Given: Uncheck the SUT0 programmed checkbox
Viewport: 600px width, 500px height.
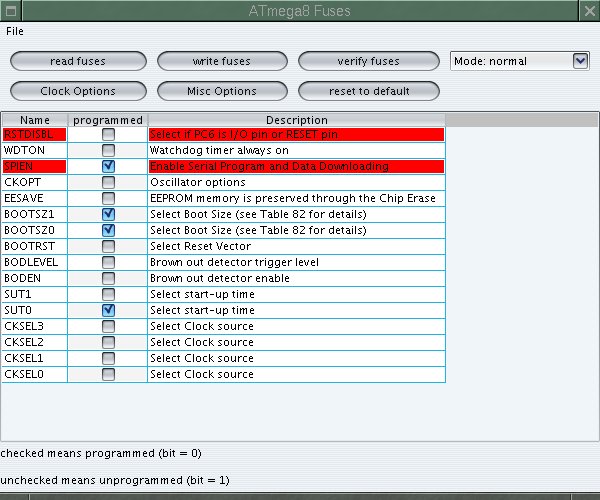Looking at the screenshot, I should [x=108, y=310].
